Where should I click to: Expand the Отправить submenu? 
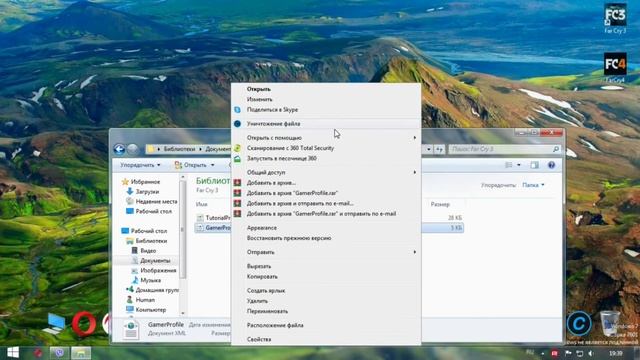pos(326,252)
